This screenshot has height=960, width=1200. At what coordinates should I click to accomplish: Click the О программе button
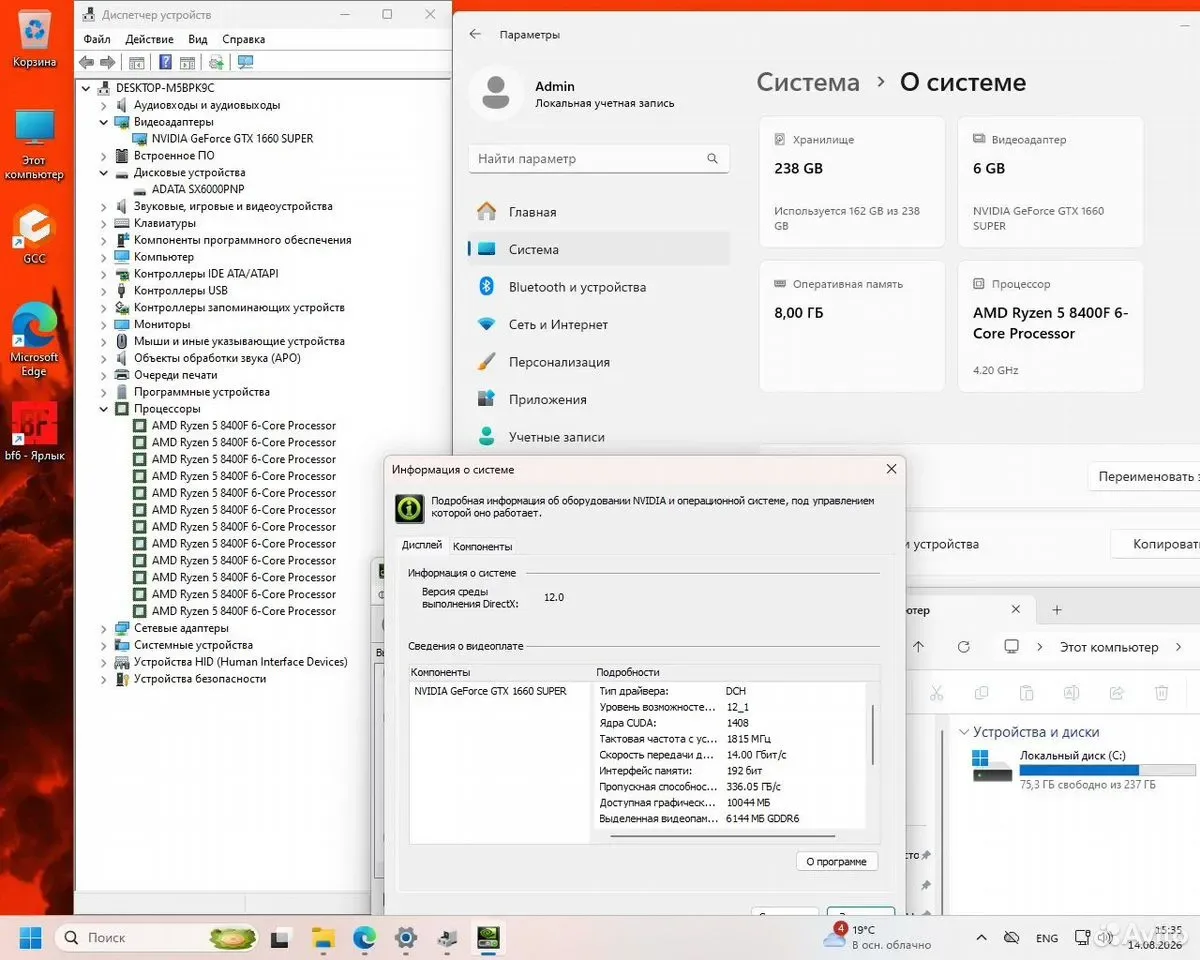(x=837, y=861)
